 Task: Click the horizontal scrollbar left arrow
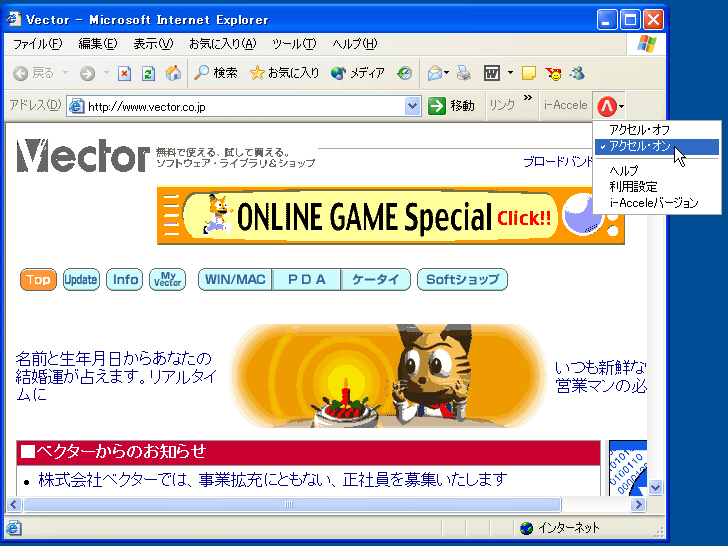(x=13, y=504)
